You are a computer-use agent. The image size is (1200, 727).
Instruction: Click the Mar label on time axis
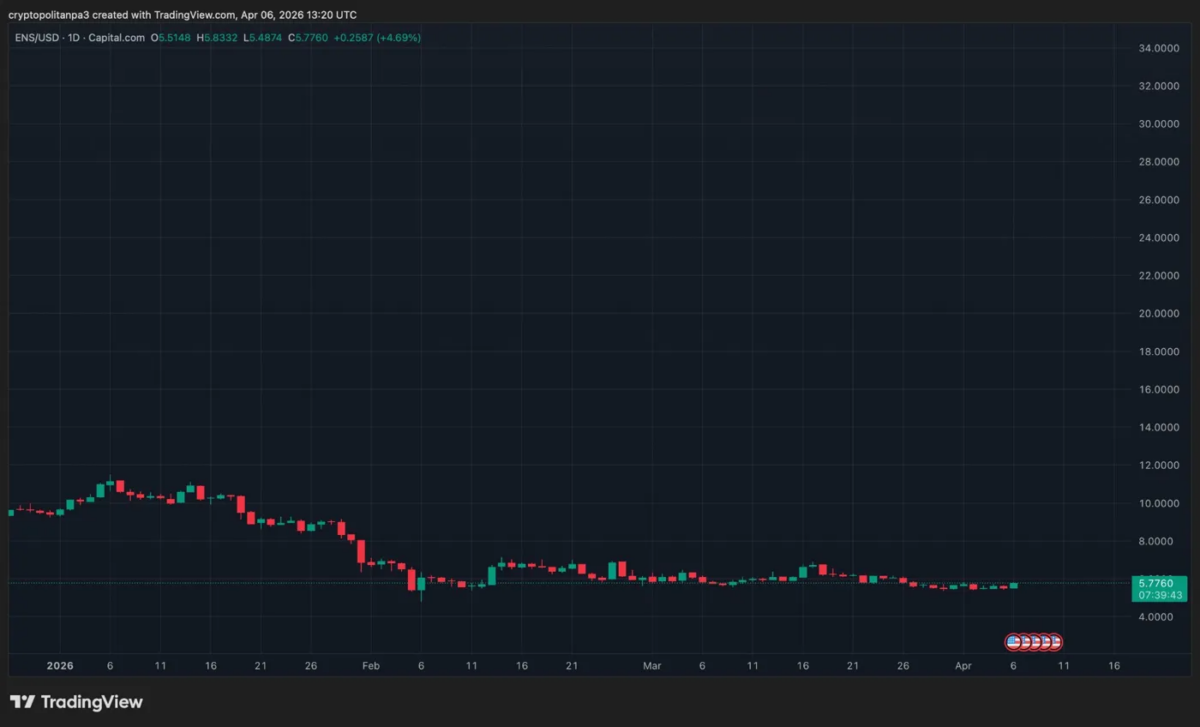tap(652, 665)
